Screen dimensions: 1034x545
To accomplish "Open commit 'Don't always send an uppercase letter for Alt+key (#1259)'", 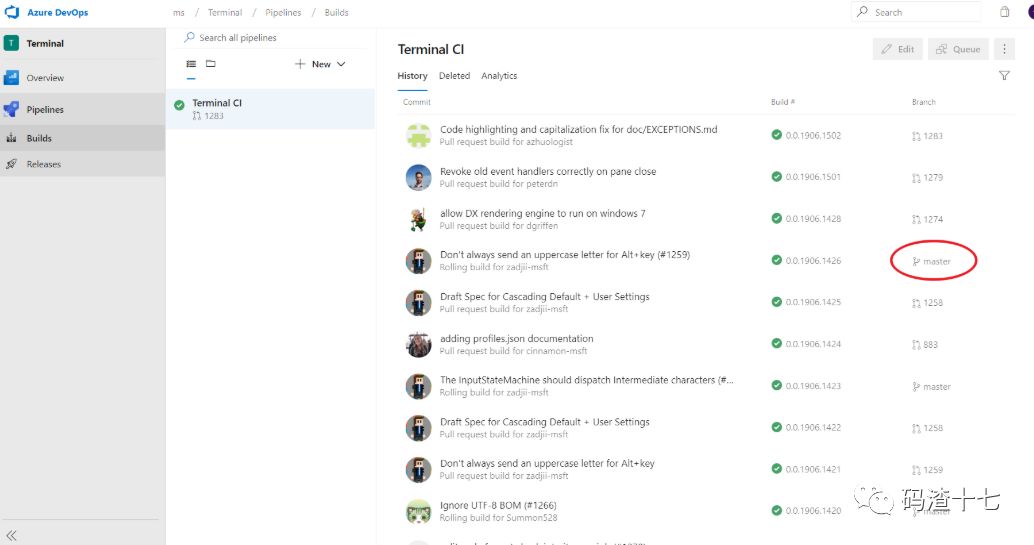I will tap(565, 254).
